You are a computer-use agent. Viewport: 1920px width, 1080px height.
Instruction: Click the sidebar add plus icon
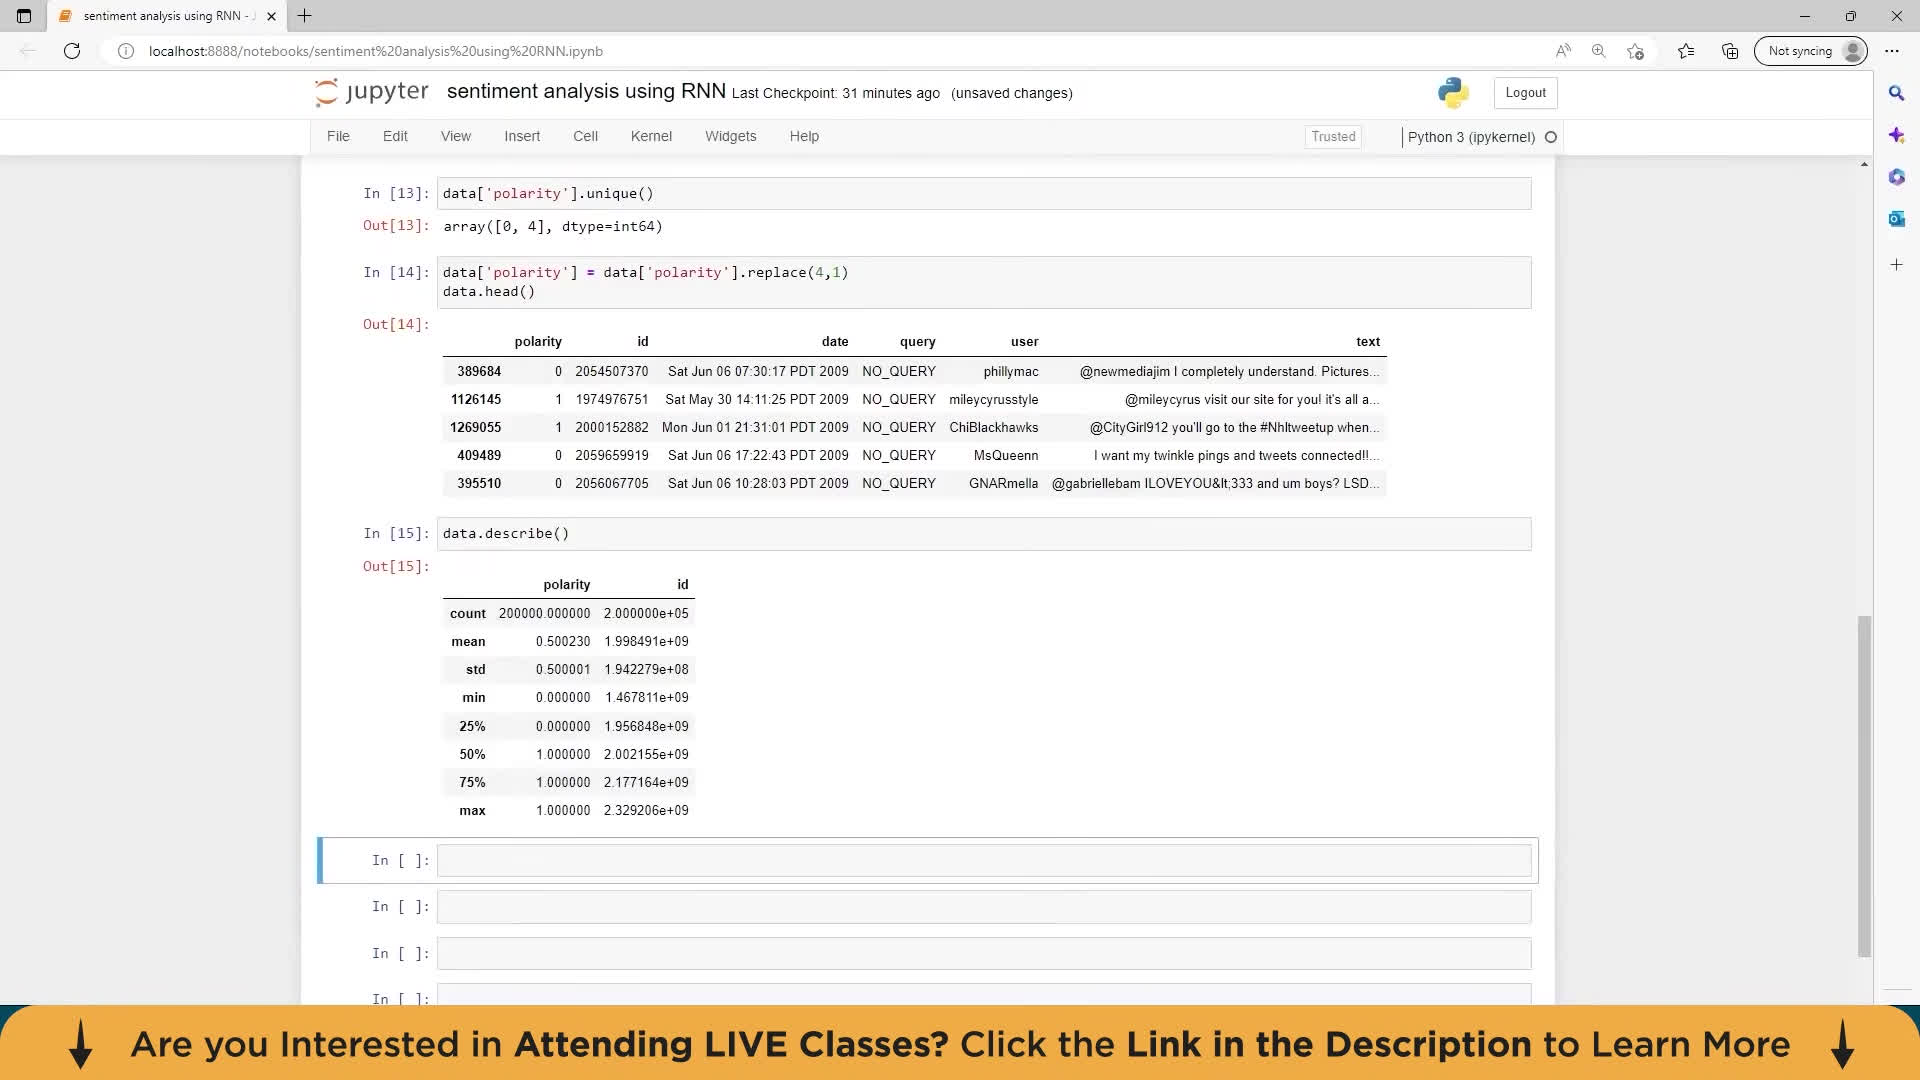pos(1896,265)
